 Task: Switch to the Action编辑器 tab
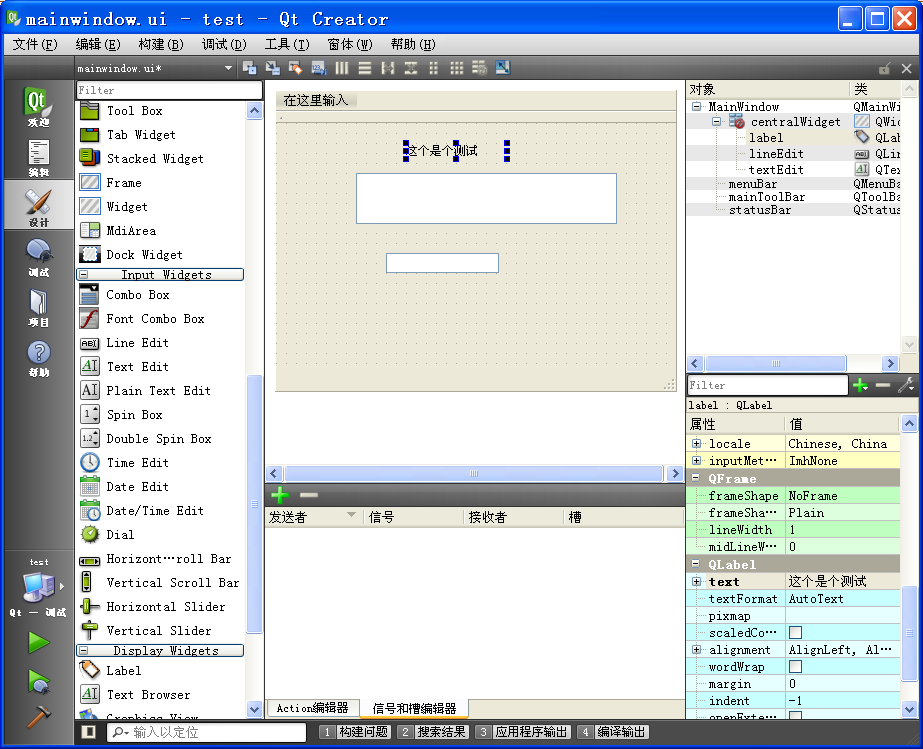click(313, 708)
